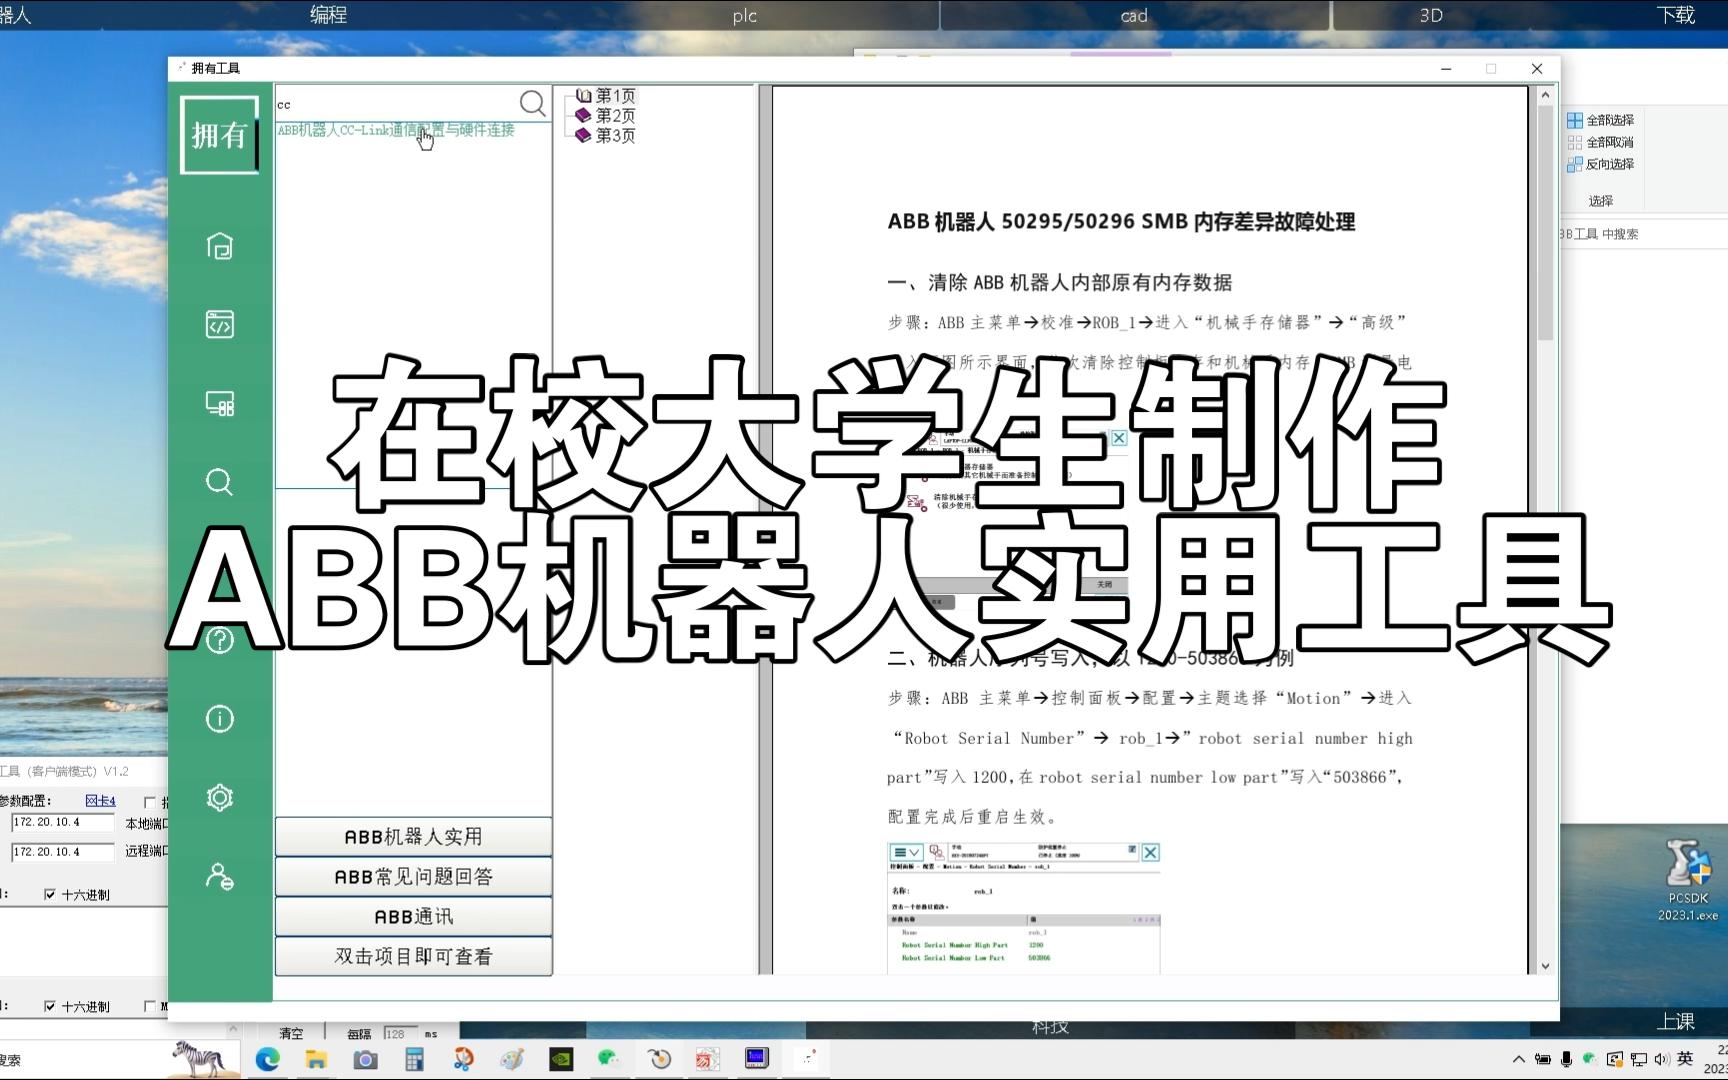Open the white 拥有工具 taskbar icon
The image size is (1728, 1080).
(x=806, y=1058)
